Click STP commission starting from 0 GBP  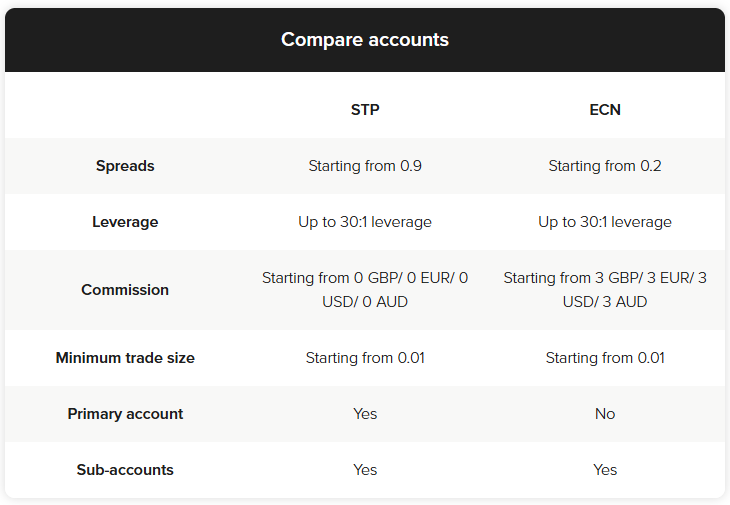coord(365,290)
